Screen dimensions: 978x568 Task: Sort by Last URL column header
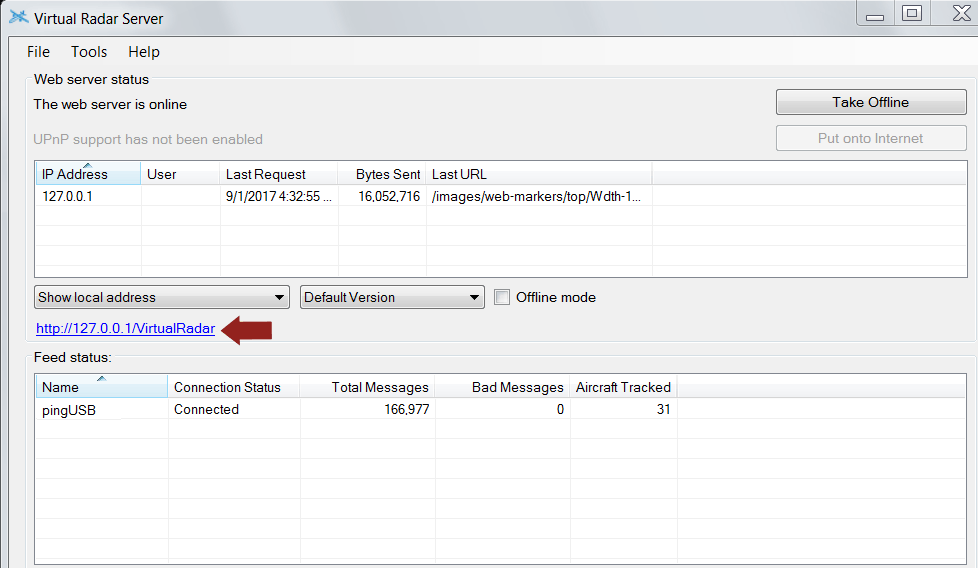pyautogui.click(x=539, y=174)
